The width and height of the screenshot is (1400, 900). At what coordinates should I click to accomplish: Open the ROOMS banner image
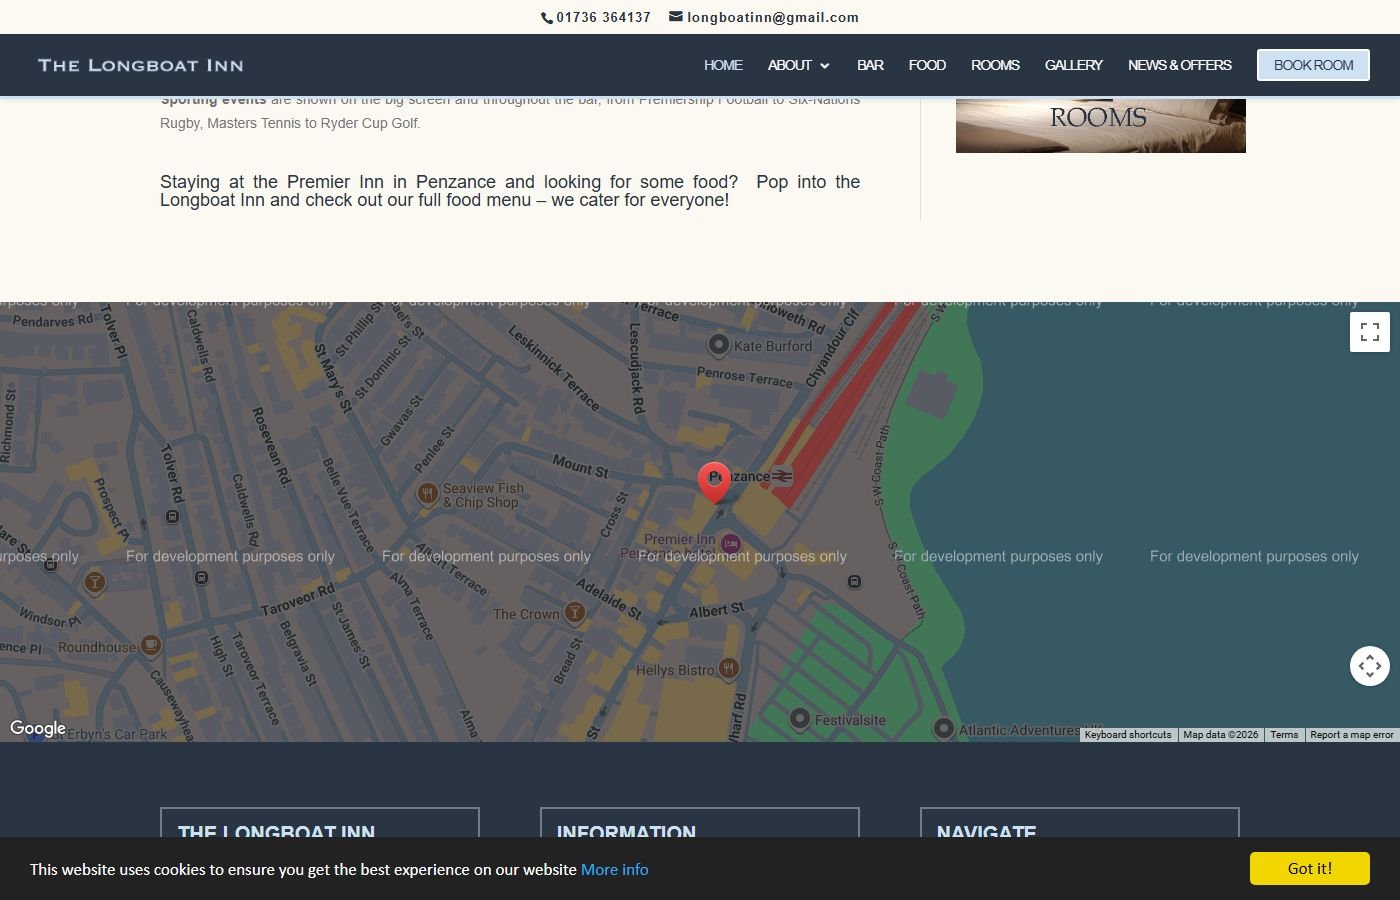click(1100, 125)
